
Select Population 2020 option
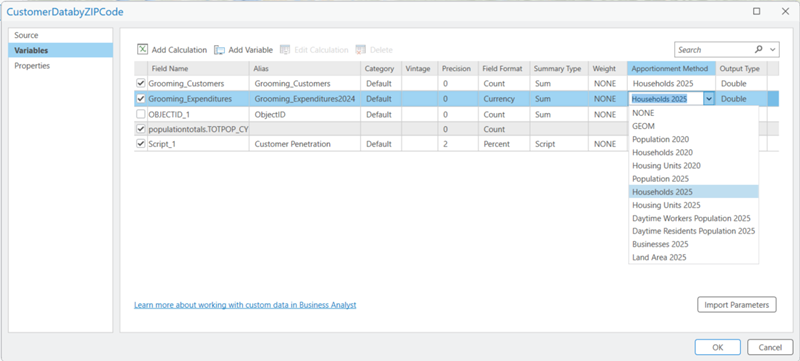(x=693, y=139)
